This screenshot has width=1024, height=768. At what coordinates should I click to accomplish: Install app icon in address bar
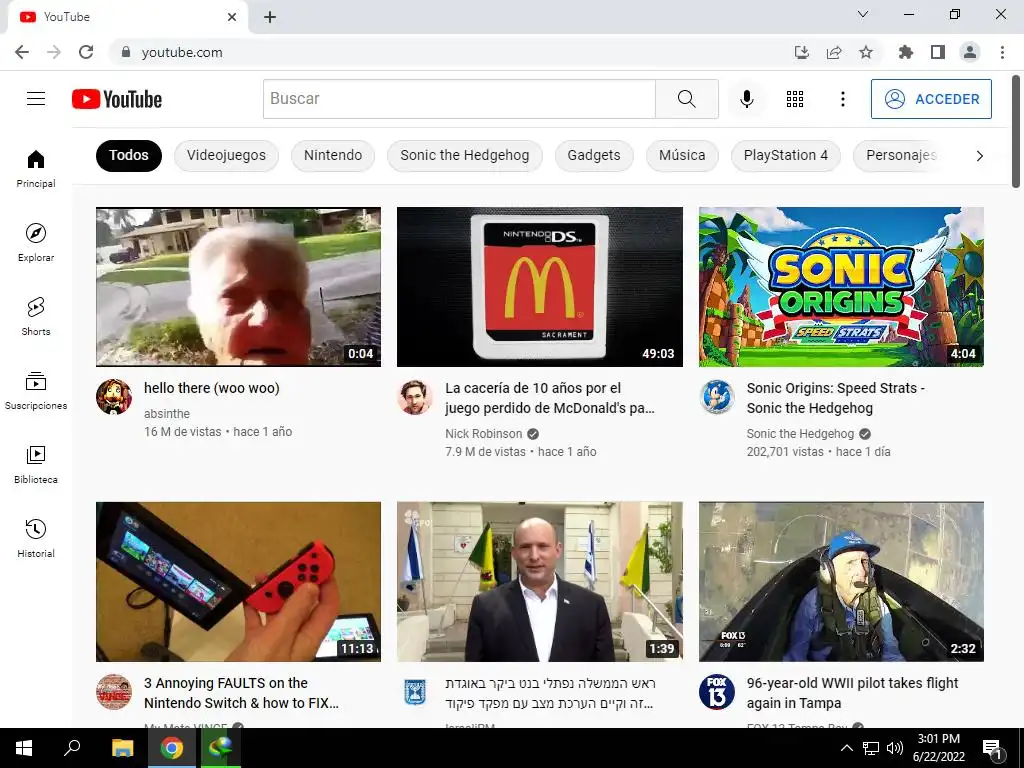click(802, 52)
